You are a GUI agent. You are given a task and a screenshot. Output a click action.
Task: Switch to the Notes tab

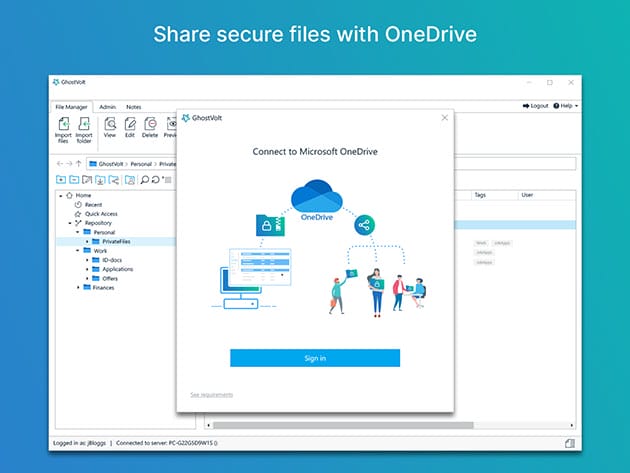[134, 106]
